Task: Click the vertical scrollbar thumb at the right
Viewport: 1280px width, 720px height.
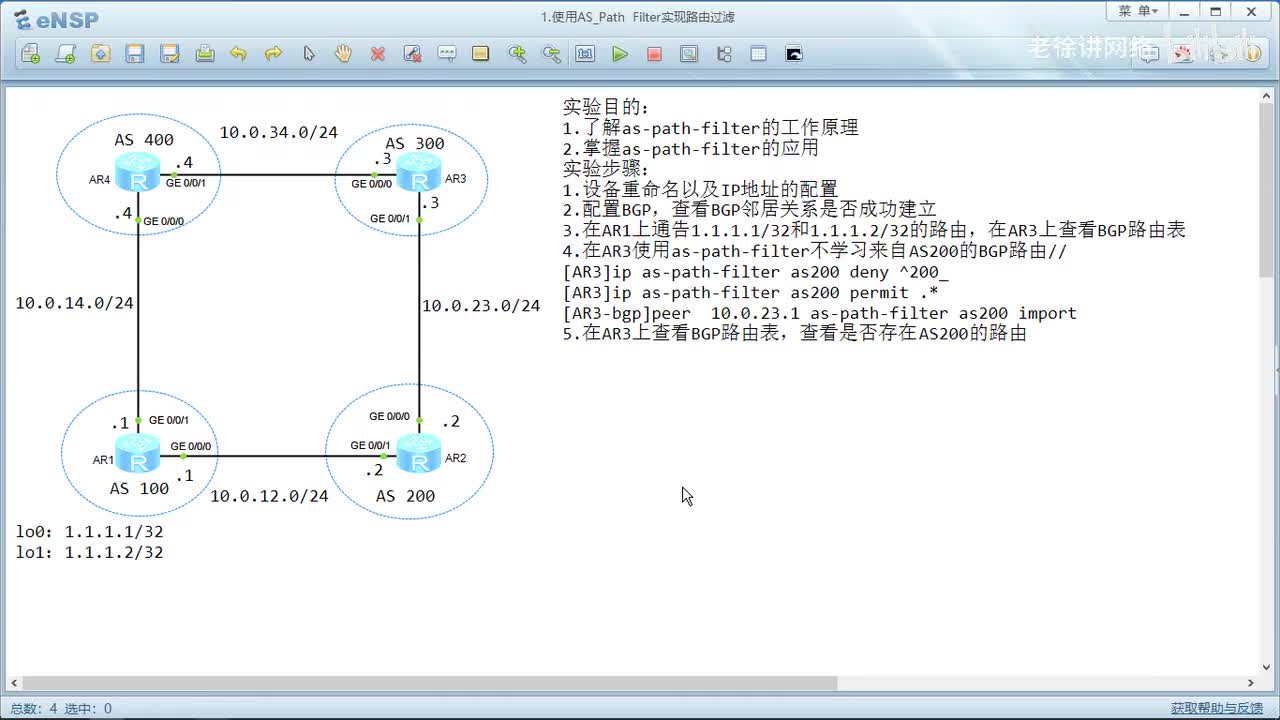Action: (1267, 190)
